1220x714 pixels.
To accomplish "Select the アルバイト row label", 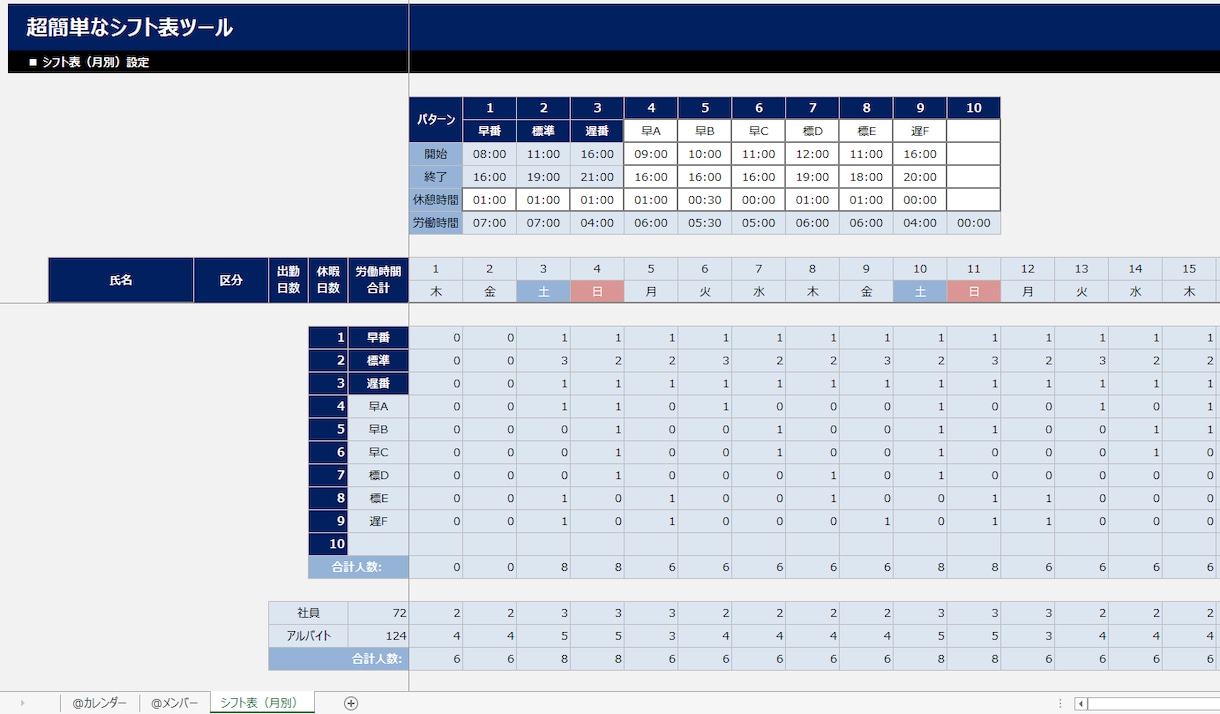I will 309,635.
